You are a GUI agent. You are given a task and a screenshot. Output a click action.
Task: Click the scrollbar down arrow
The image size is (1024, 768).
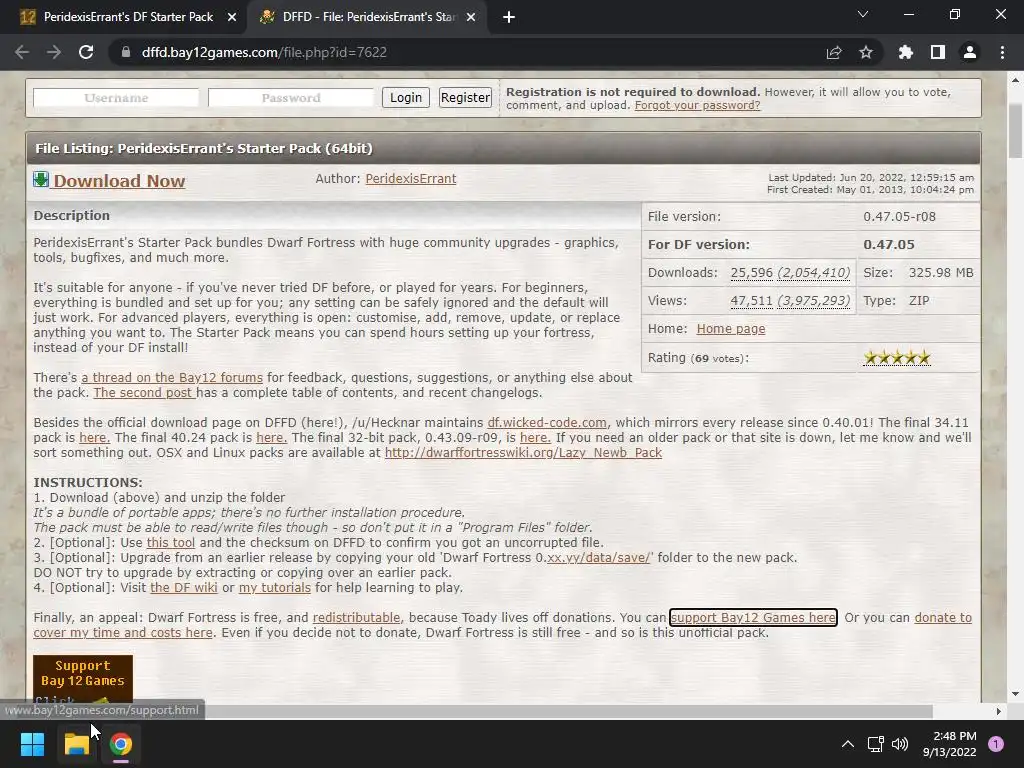pyautogui.click(x=1016, y=694)
